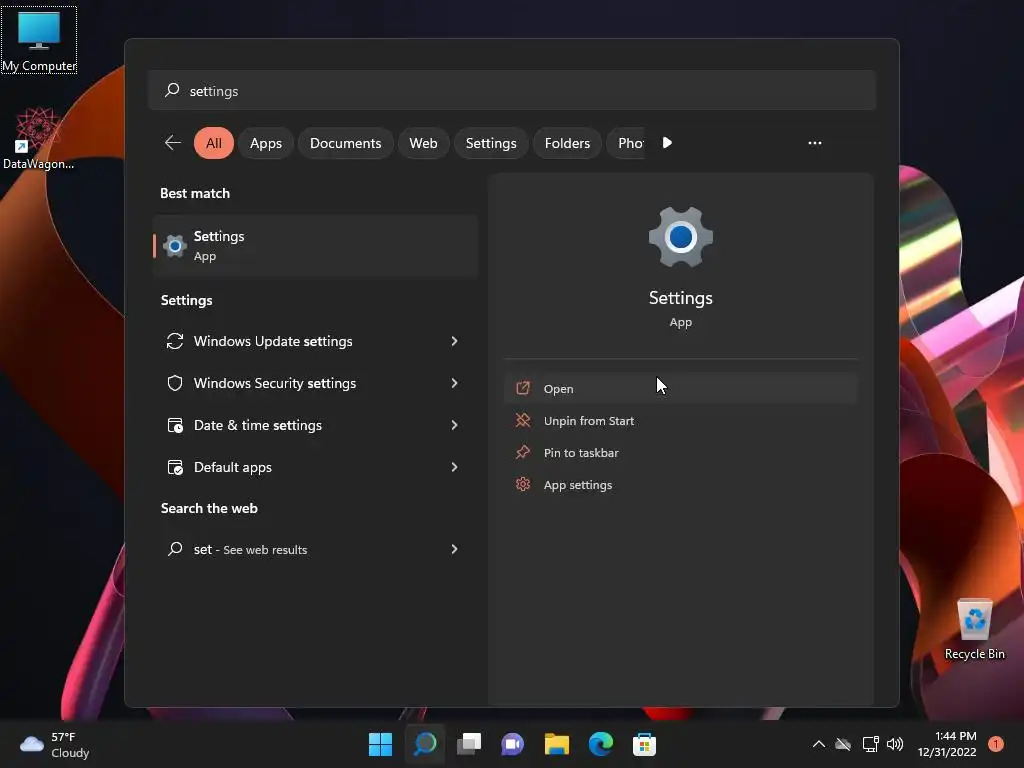Click the Open launch icon

point(523,389)
